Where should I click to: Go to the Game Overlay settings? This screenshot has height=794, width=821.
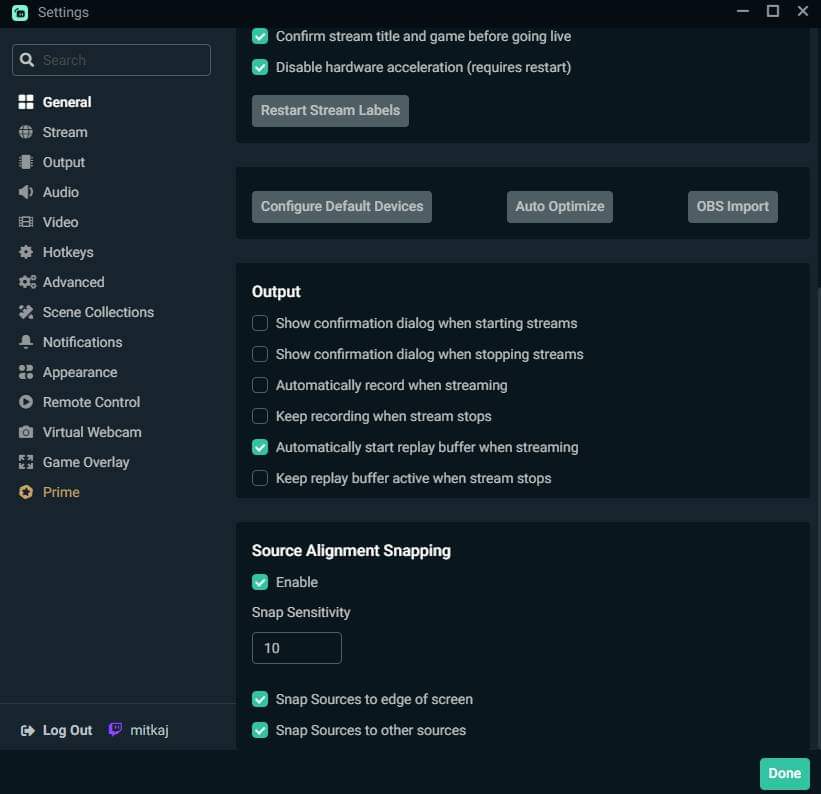86,462
